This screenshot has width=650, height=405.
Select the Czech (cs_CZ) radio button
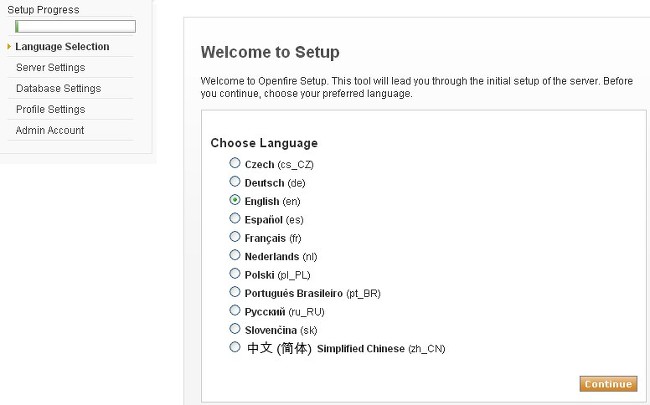(x=235, y=163)
